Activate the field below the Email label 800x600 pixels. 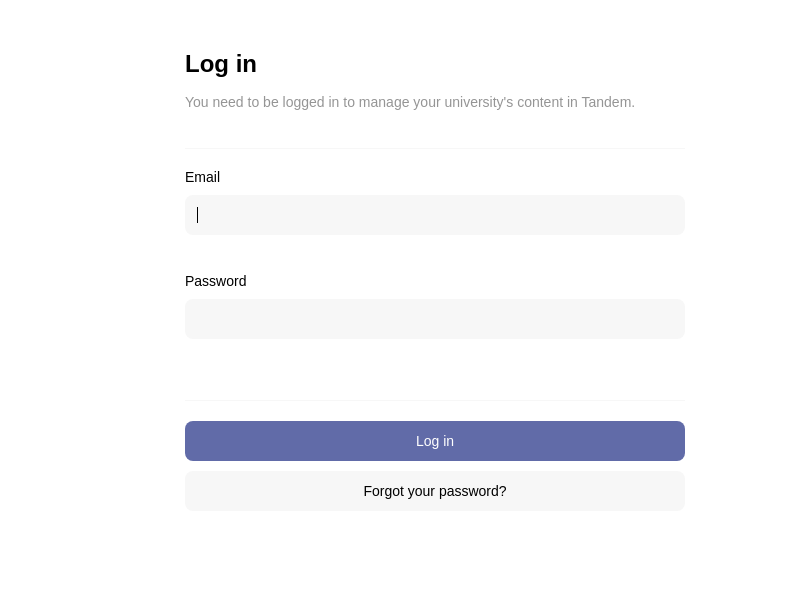pos(435,215)
